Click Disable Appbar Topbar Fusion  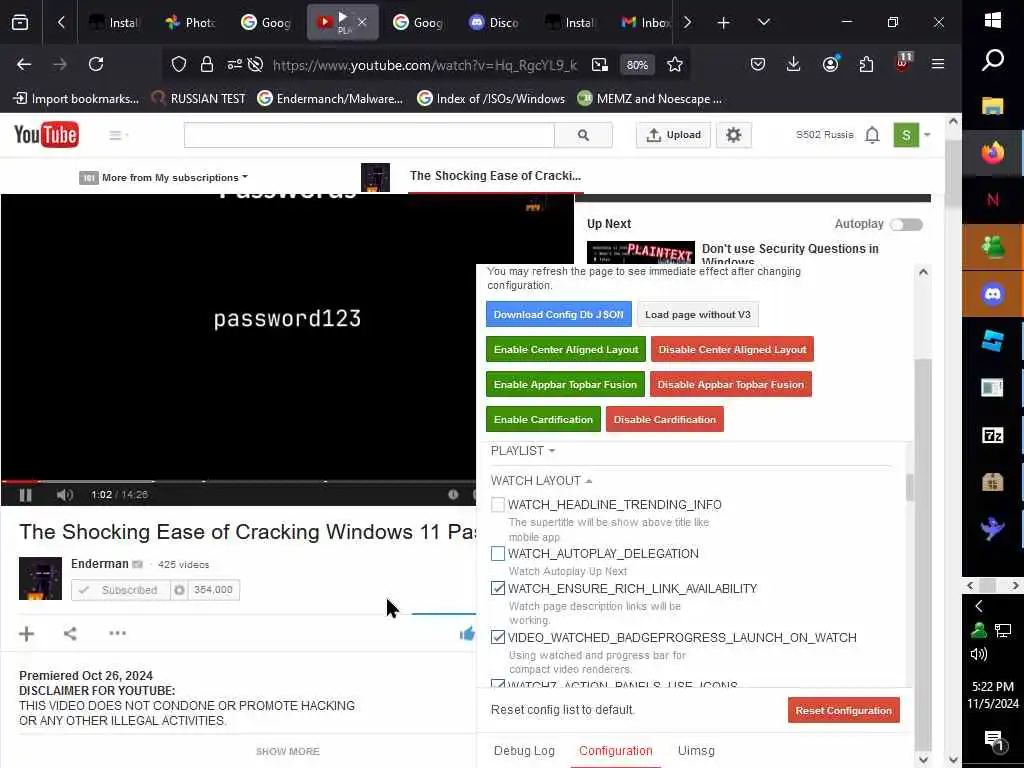pos(731,385)
